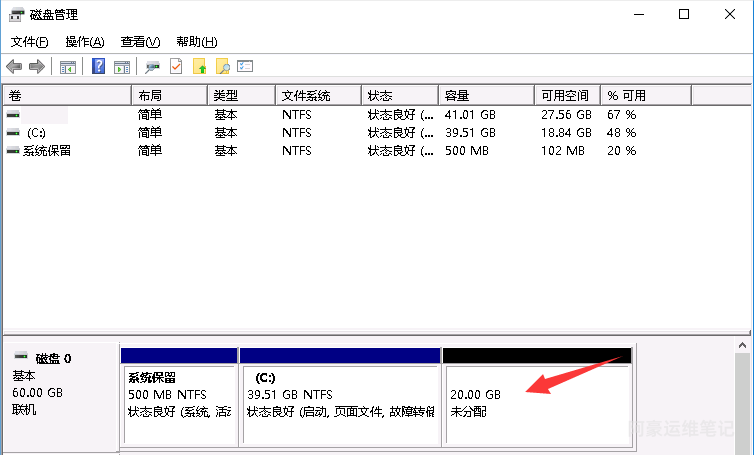Click the yellow page with green arrow icon

tap(199, 67)
